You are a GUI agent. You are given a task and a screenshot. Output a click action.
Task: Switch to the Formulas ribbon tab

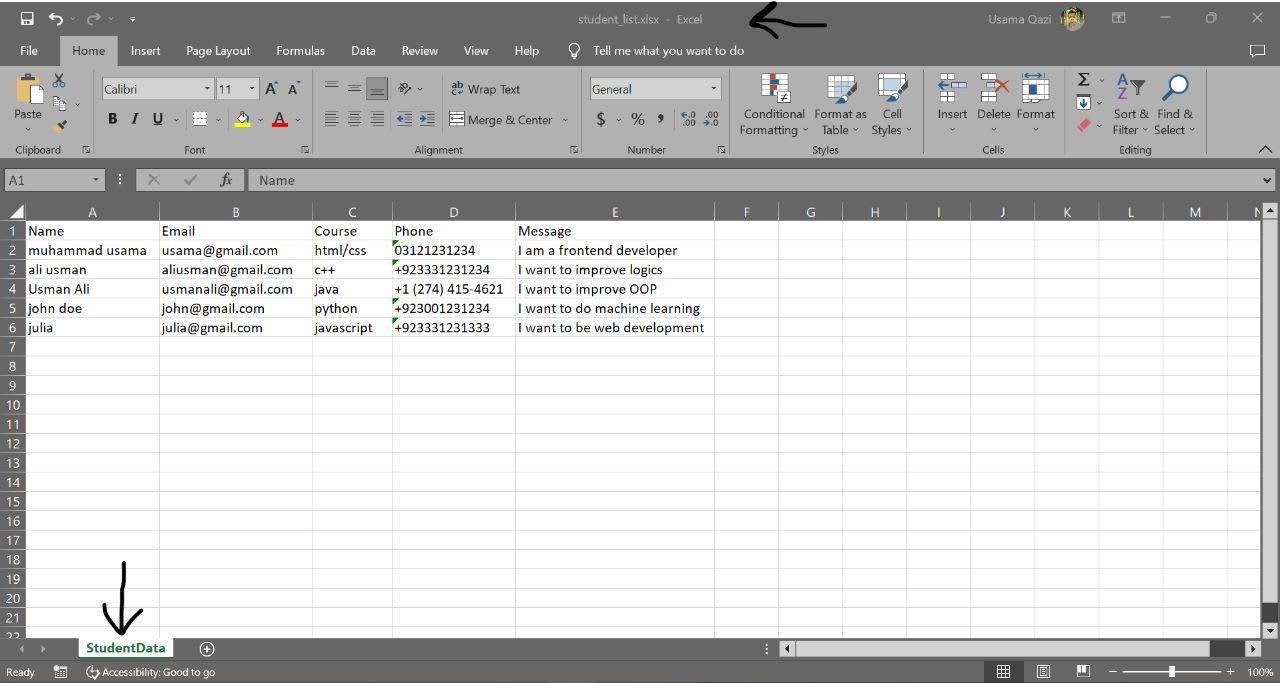point(300,51)
